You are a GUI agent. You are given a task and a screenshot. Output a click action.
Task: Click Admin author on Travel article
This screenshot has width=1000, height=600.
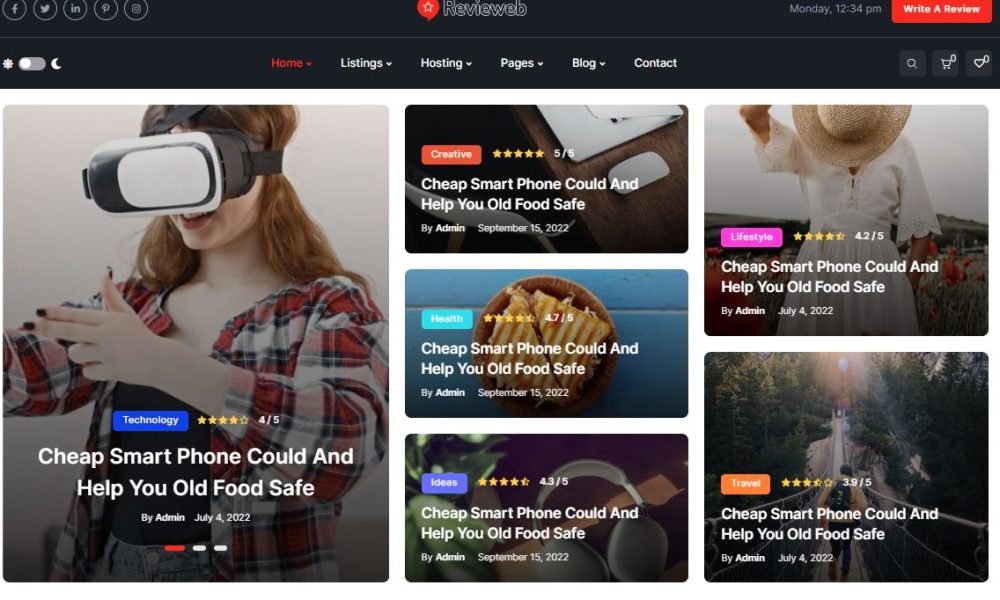[x=750, y=558]
